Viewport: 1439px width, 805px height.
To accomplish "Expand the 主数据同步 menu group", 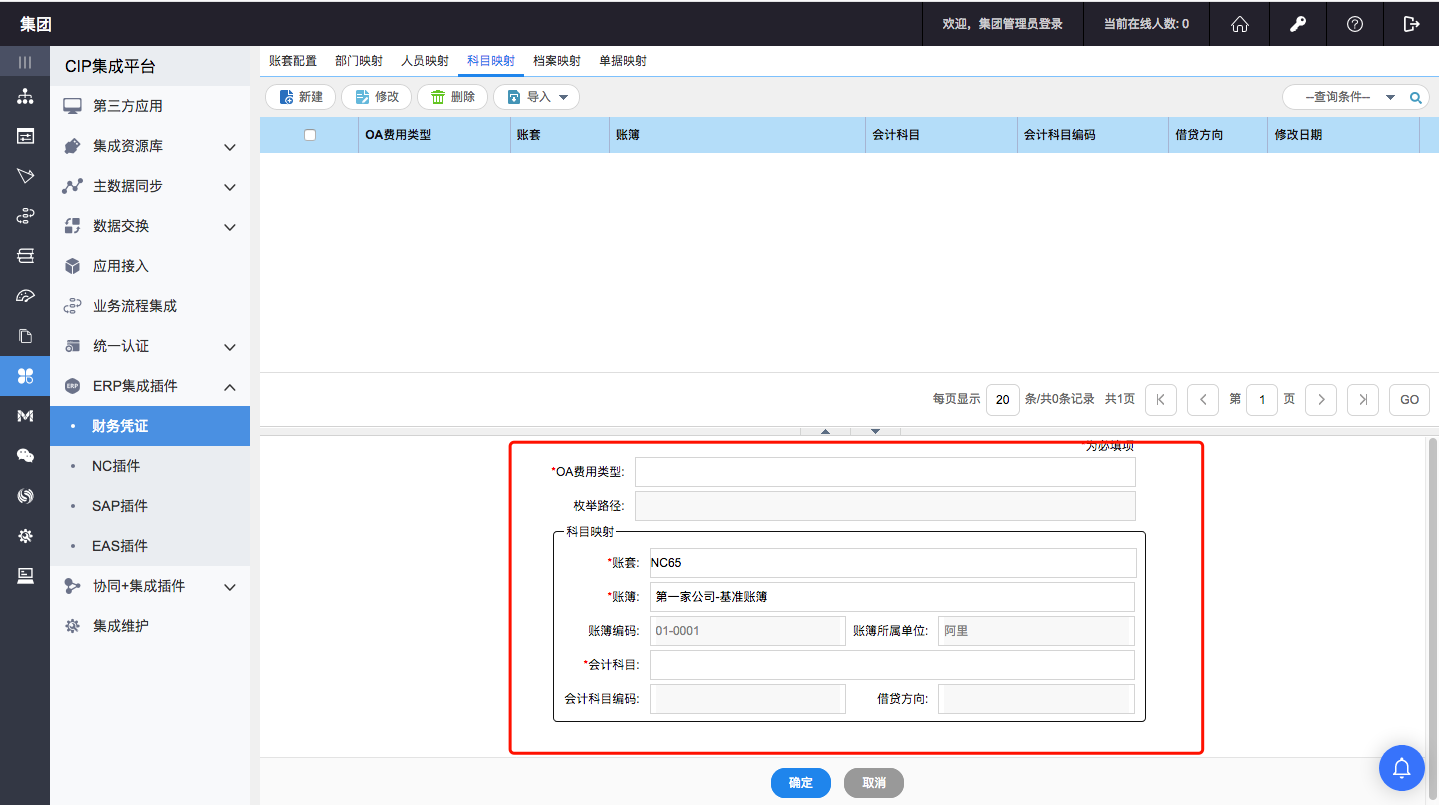I will (229, 187).
